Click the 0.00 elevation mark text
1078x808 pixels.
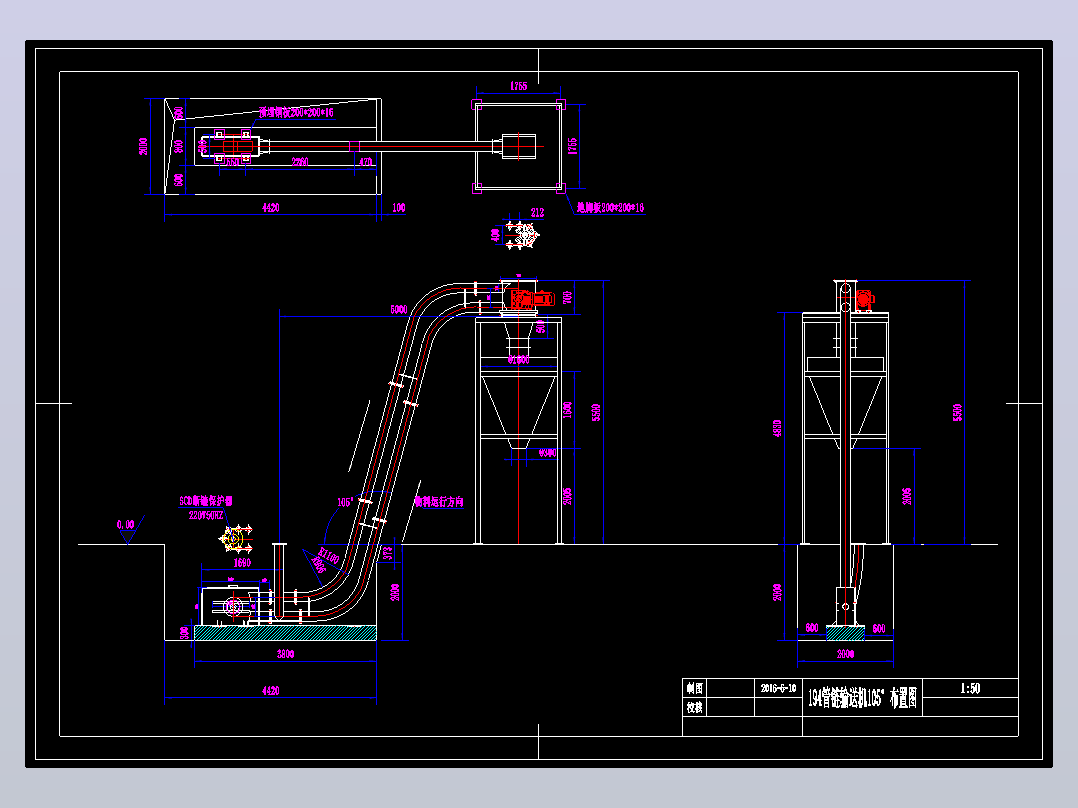point(126,525)
